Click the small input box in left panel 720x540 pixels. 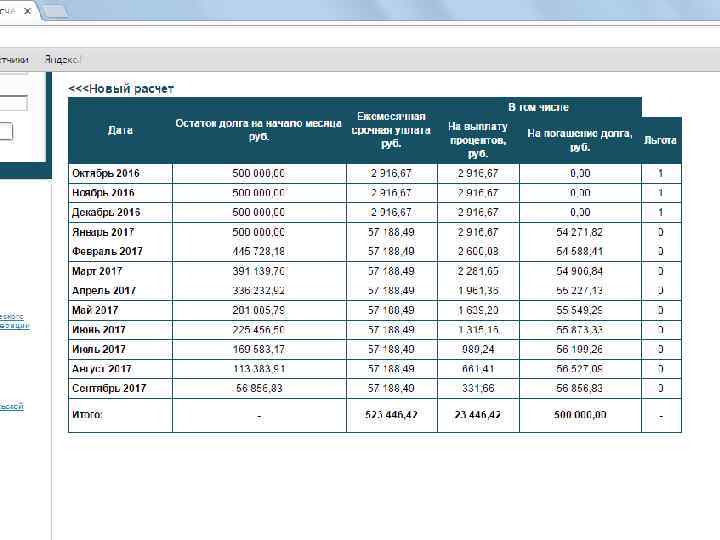click(x=6, y=131)
